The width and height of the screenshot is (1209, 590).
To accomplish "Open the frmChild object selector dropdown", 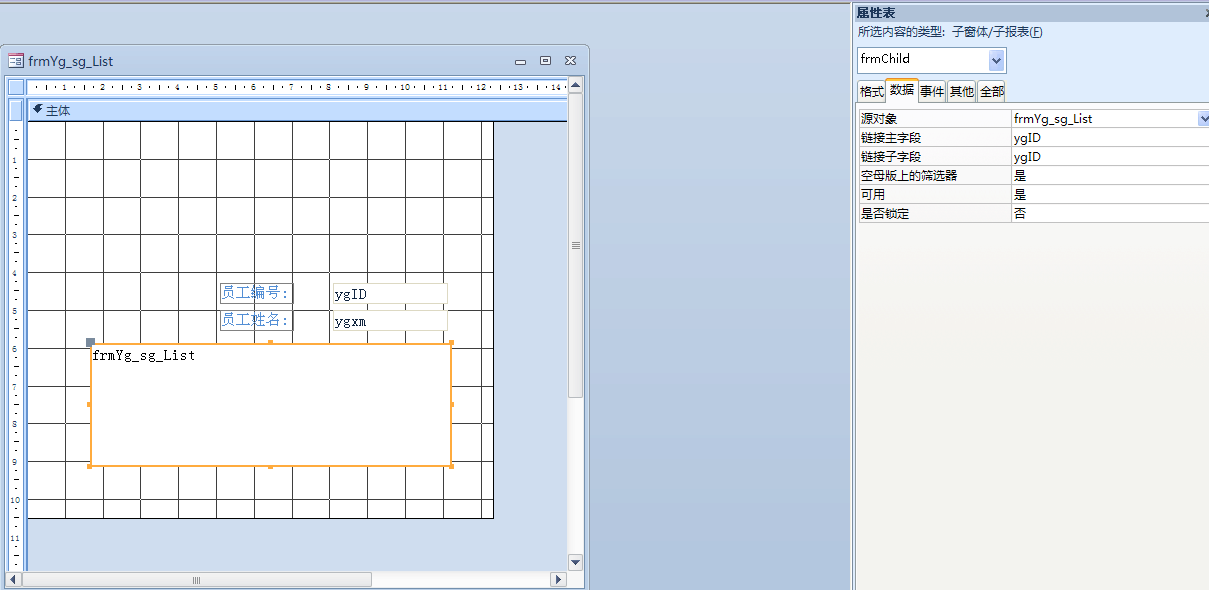I will (996, 60).
